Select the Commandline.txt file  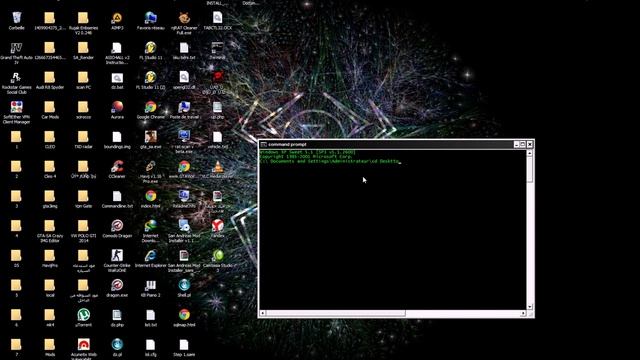117,196
